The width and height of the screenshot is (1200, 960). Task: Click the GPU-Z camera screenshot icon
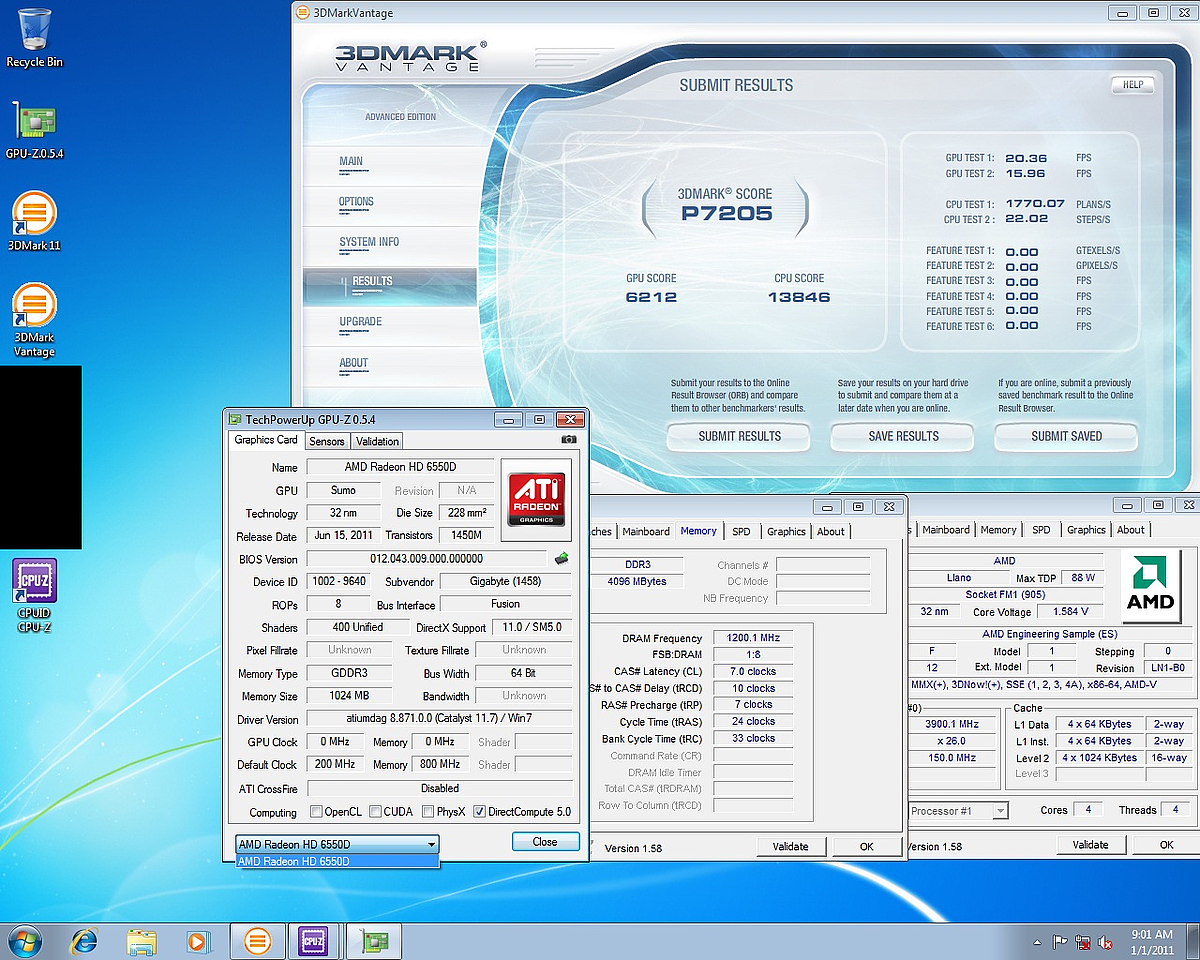(x=569, y=440)
